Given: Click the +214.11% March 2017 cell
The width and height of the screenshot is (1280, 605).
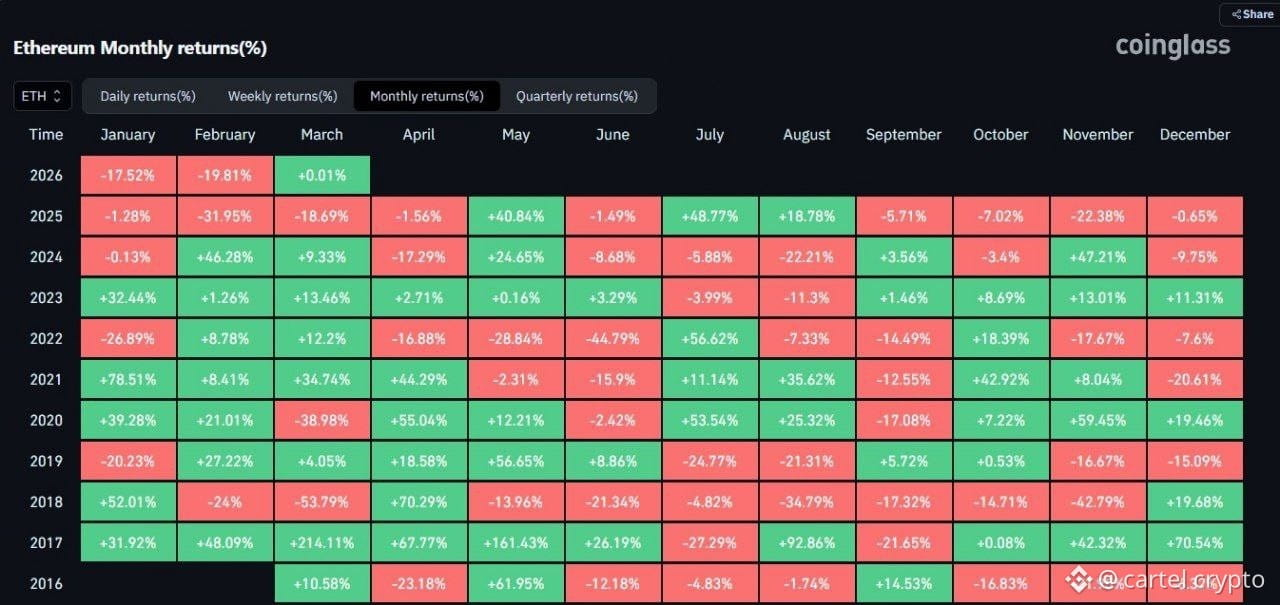Looking at the screenshot, I should (322, 543).
